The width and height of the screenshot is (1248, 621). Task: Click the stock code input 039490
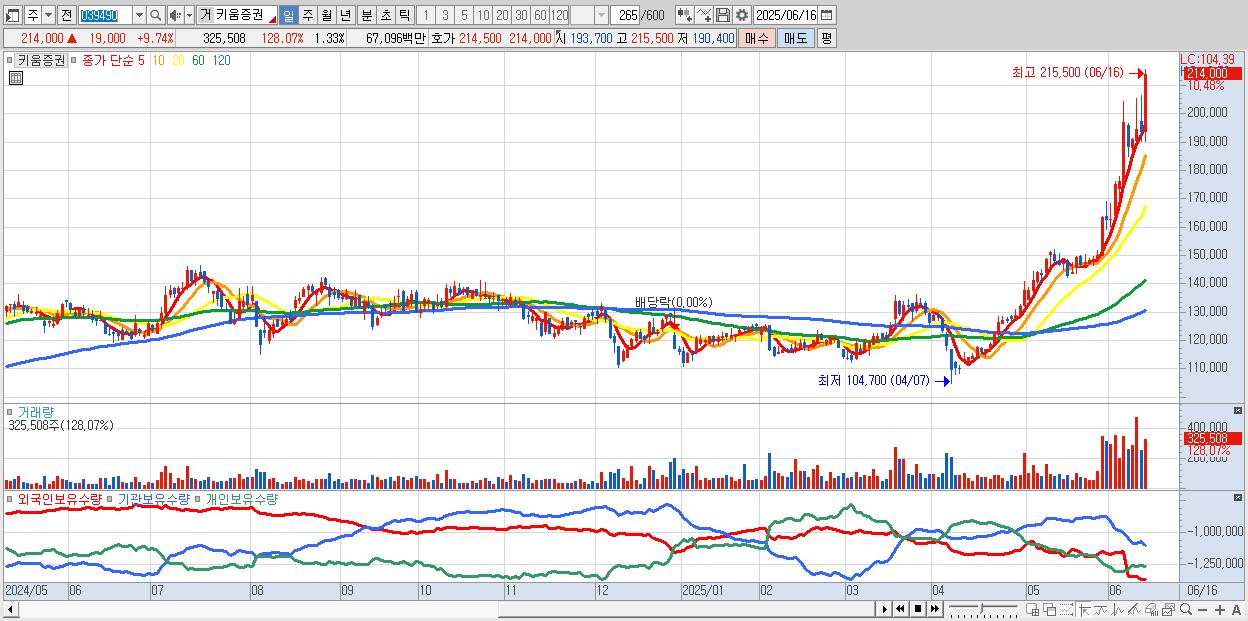(104, 15)
